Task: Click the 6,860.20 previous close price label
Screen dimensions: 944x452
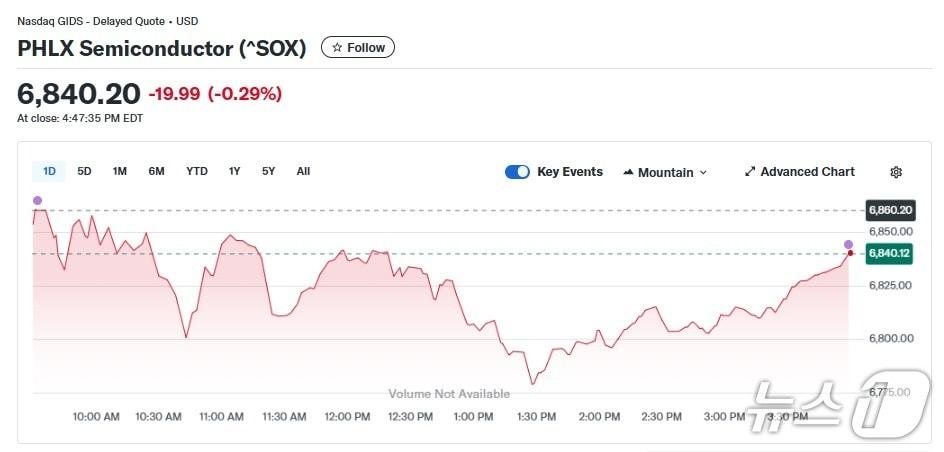Action: click(889, 210)
